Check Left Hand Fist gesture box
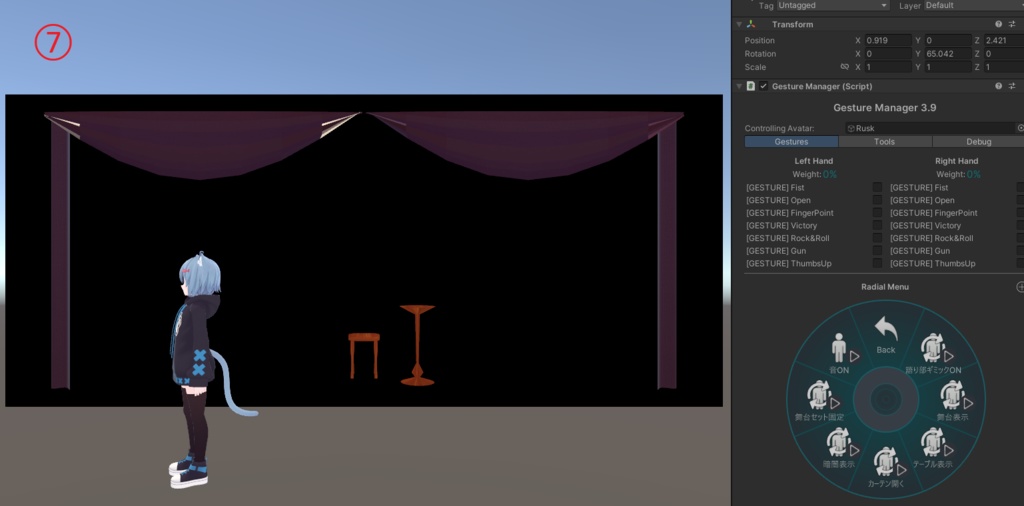This screenshot has width=1024, height=506. (877, 187)
